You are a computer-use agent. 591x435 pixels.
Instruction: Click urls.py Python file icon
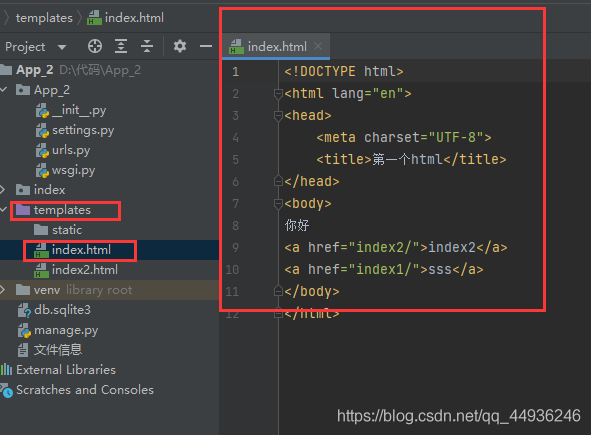coord(42,150)
